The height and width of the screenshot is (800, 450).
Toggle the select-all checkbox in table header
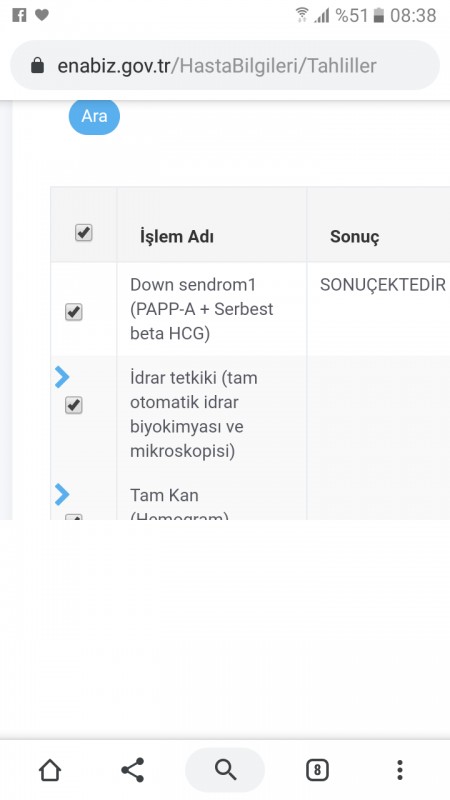pyautogui.click(x=84, y=233)
